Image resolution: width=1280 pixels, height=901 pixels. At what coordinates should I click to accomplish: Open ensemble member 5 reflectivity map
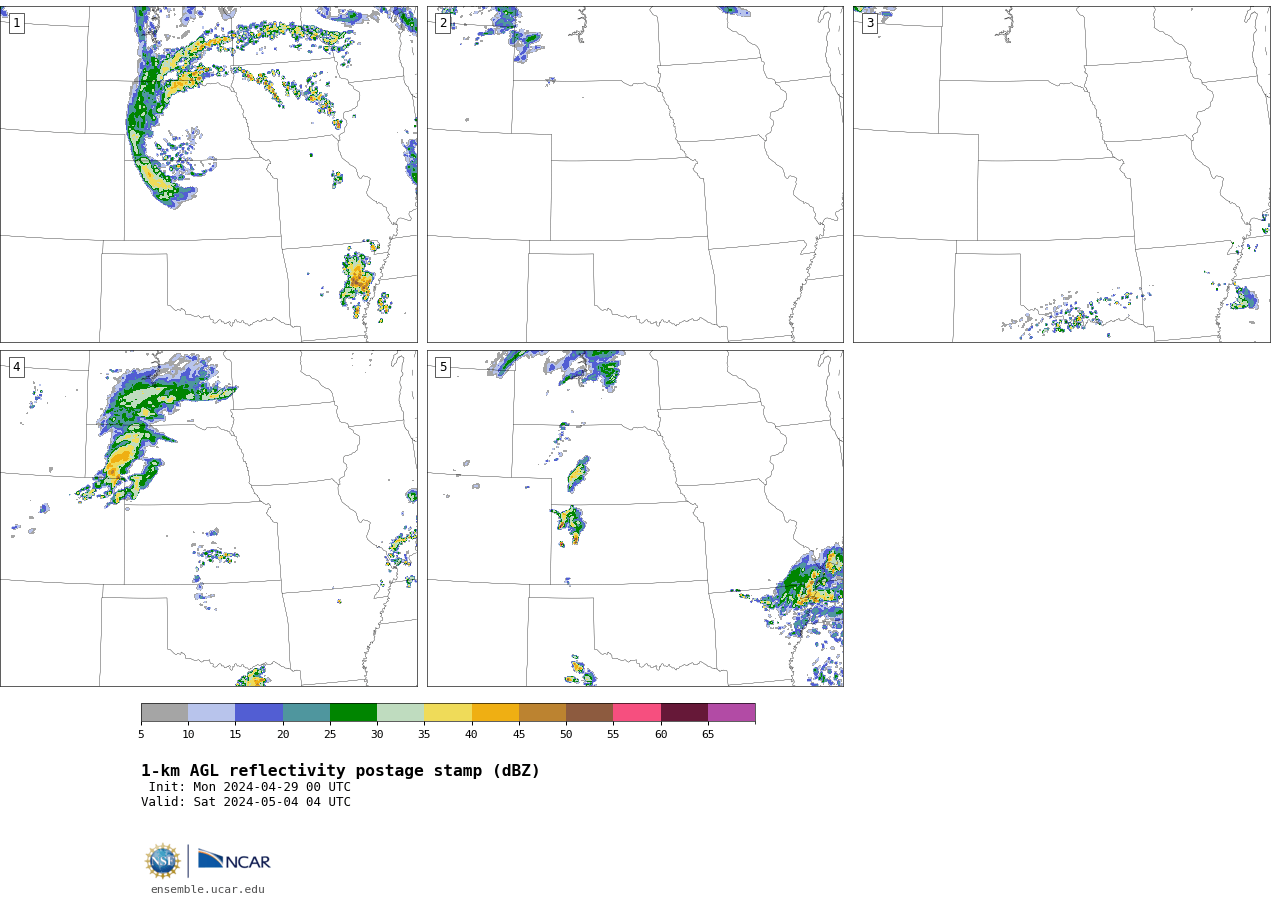[635, 518]
